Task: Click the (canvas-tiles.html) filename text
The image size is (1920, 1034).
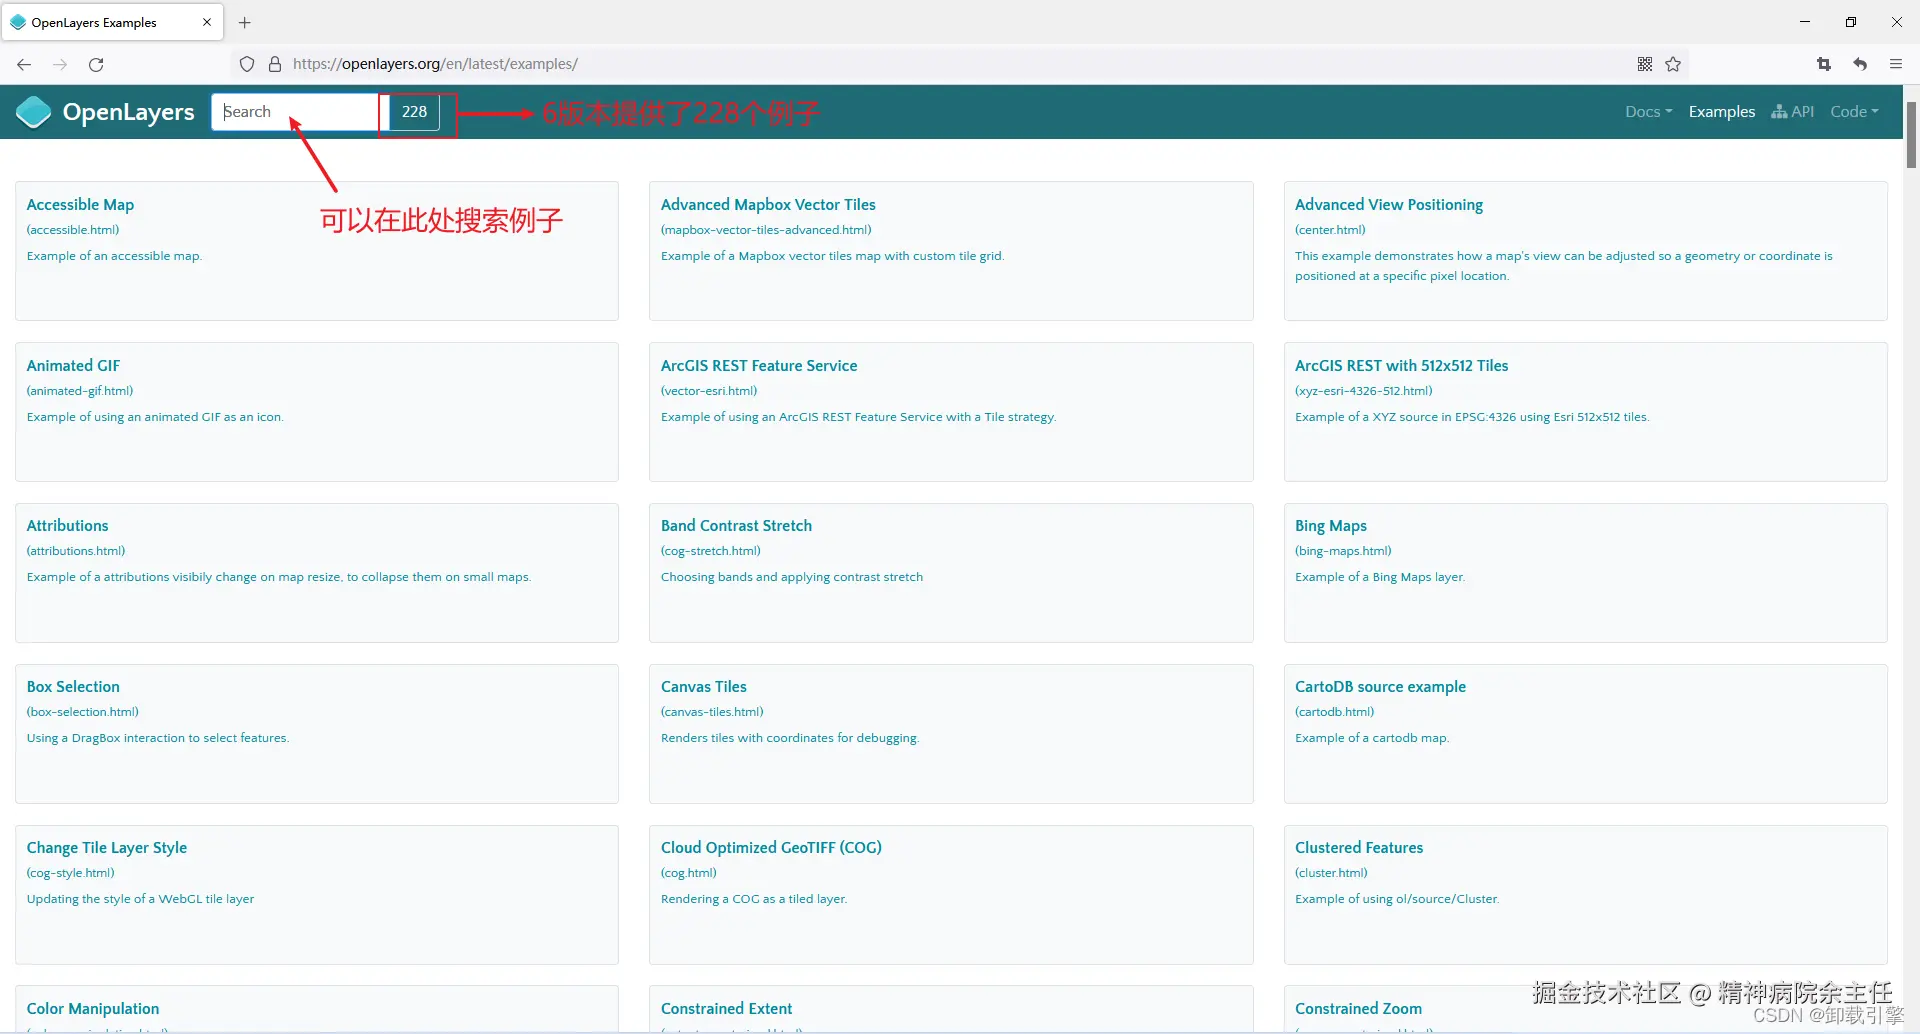Action: point(712,712)
